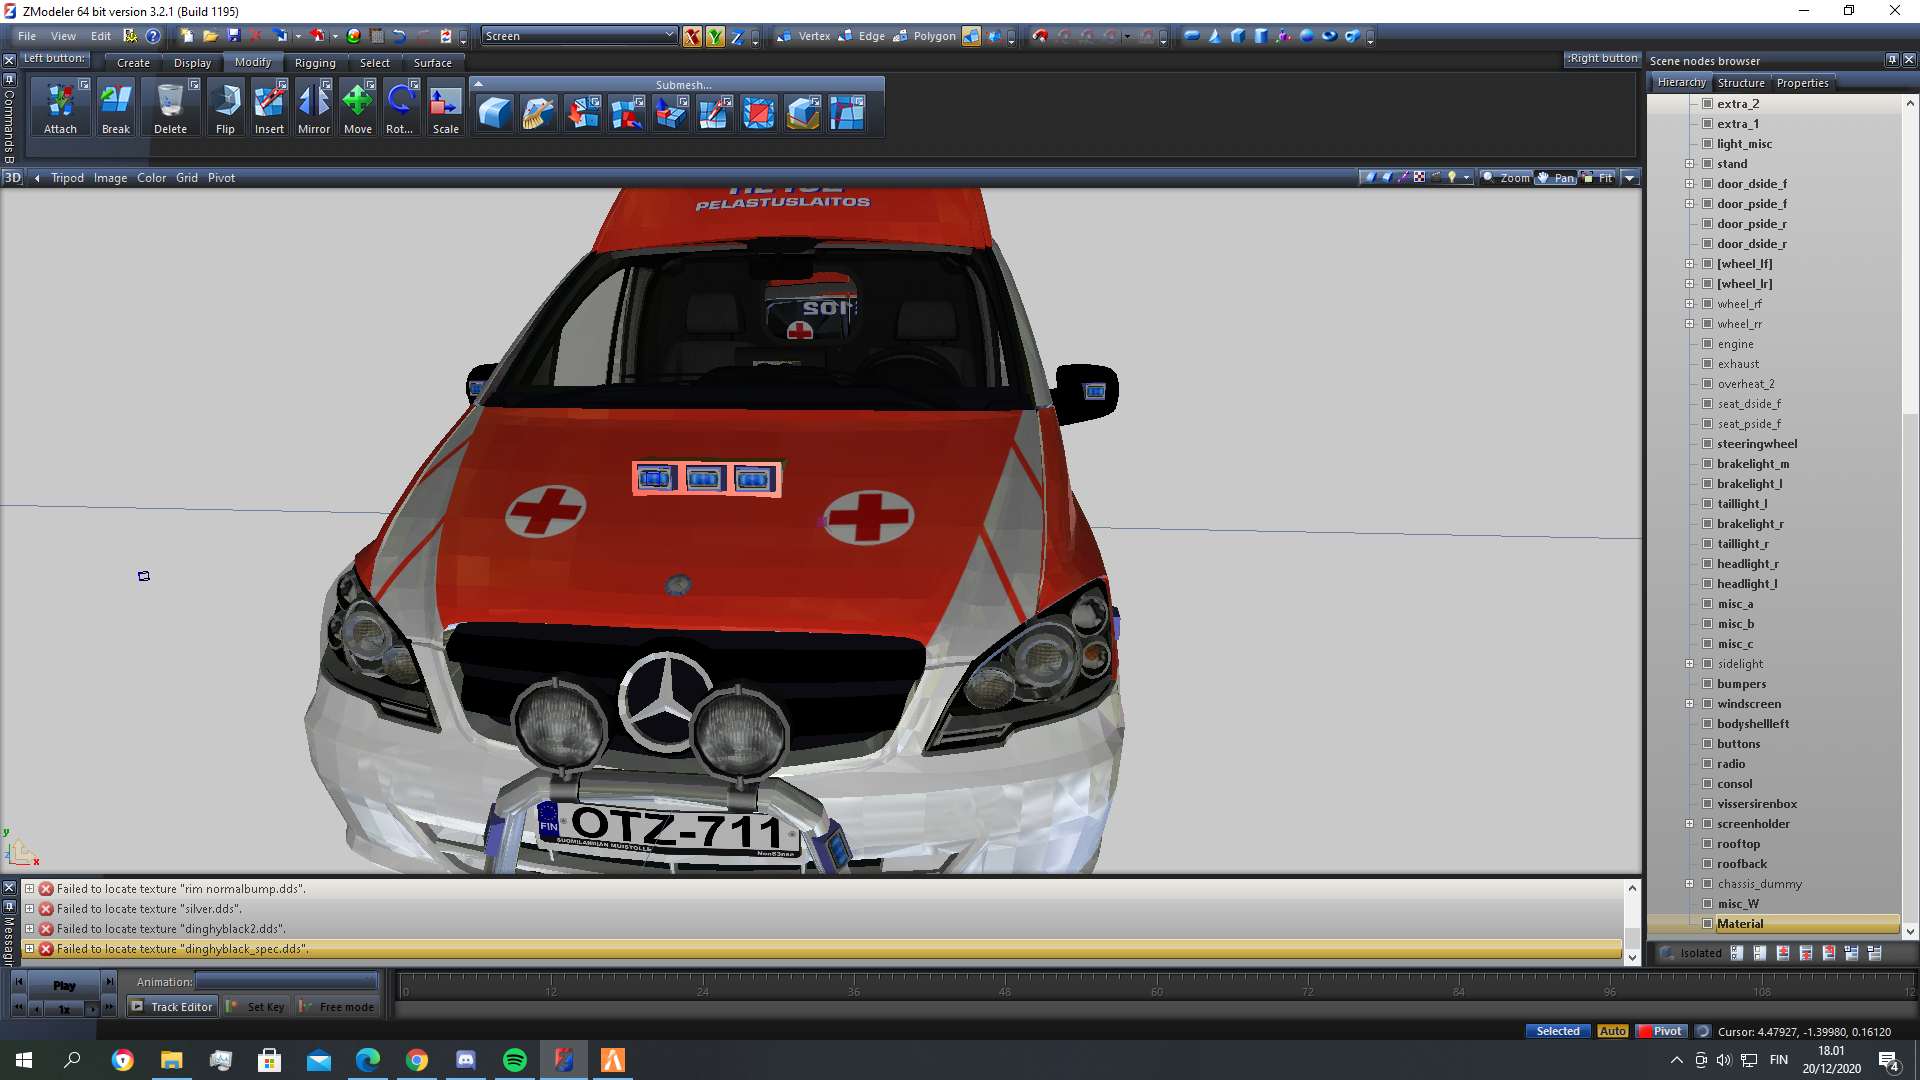Open the Screen coordinate system dropdown
The width and height of the screenshot is (1920, 1080).
670,36
